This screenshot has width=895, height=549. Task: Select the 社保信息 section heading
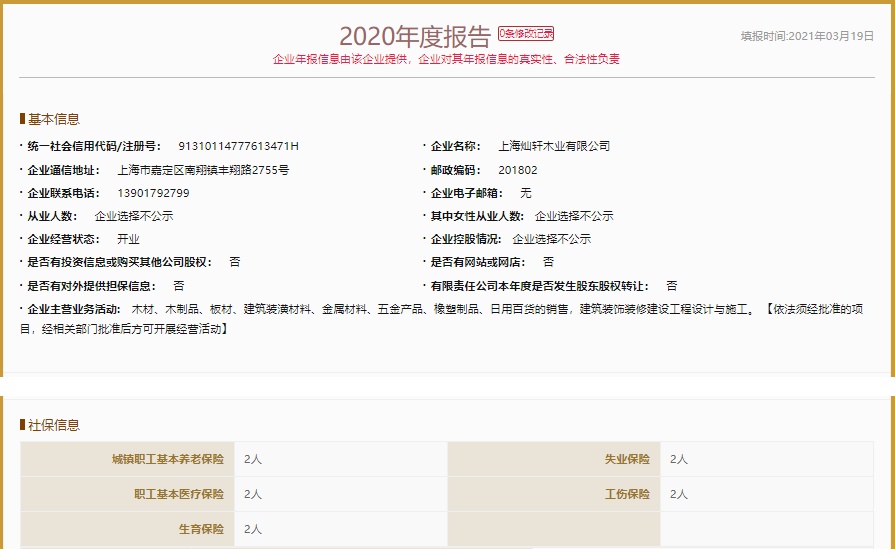click(53, 425)
